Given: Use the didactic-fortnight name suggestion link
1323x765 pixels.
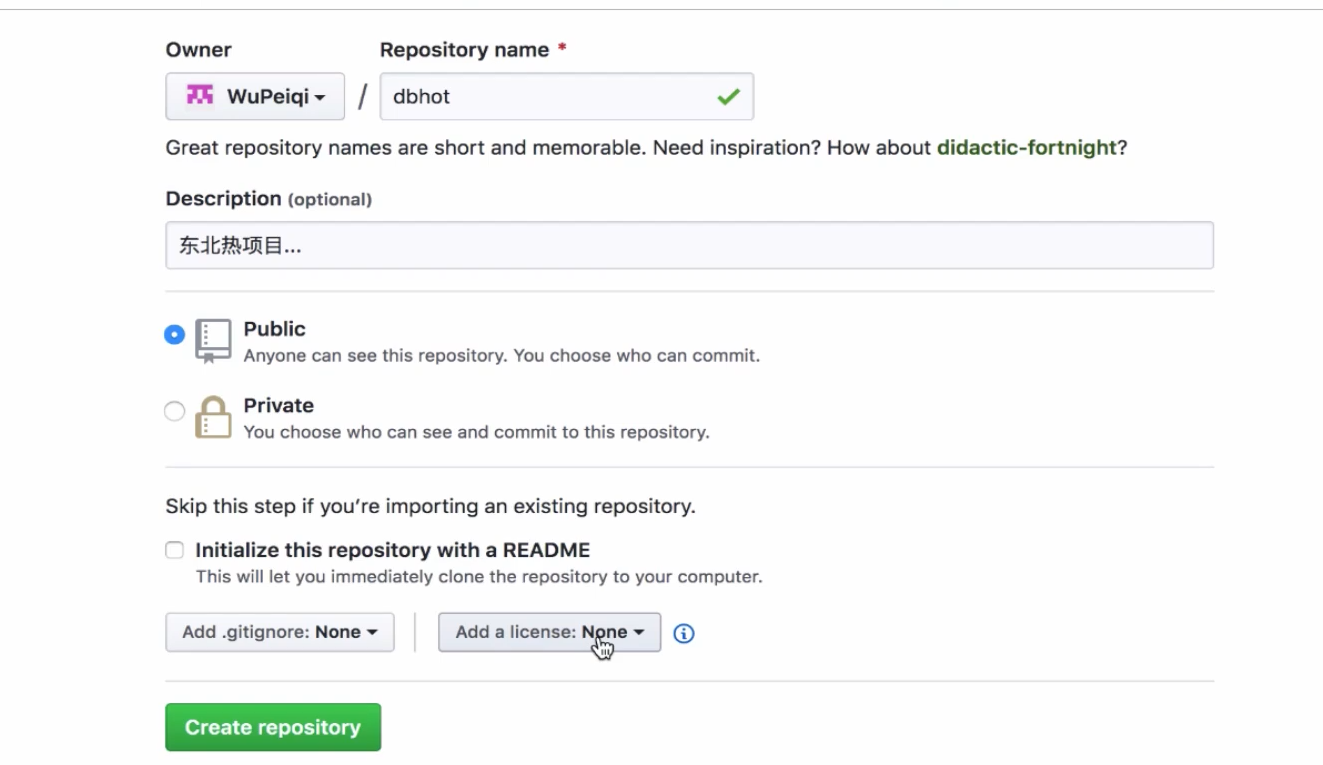Looking at the screenshot, I should tap(1026, 148).
